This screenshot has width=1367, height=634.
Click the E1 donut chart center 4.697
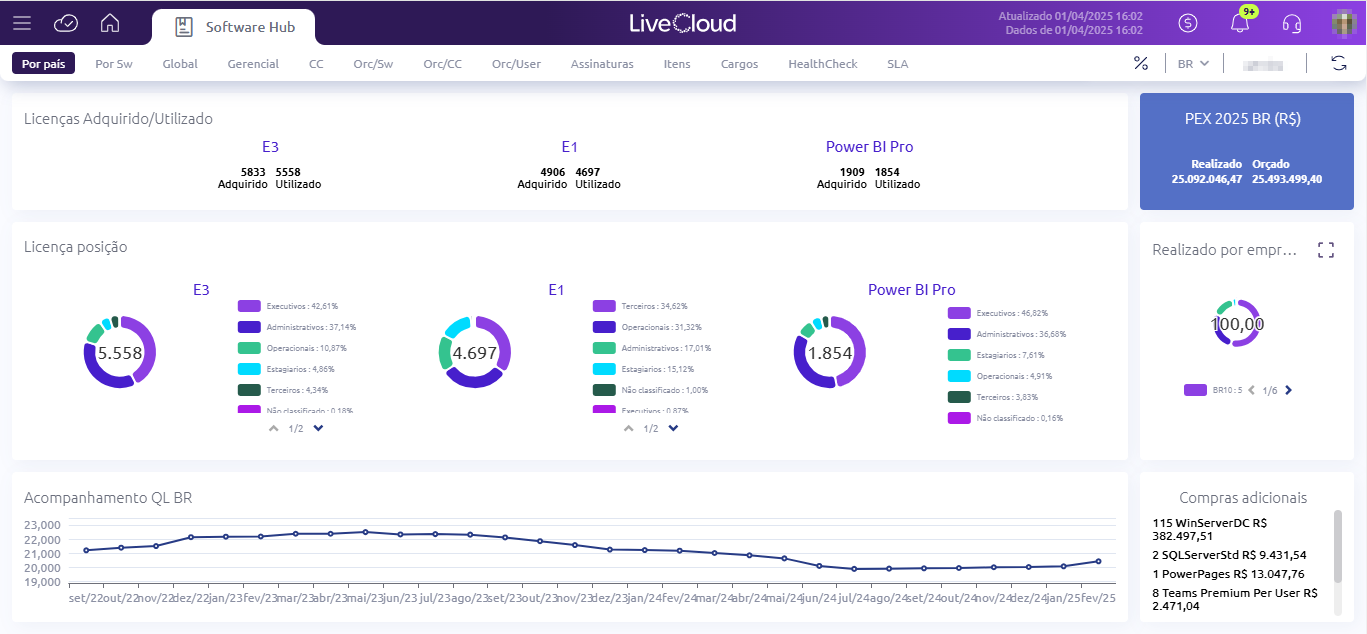coord(475,352)
